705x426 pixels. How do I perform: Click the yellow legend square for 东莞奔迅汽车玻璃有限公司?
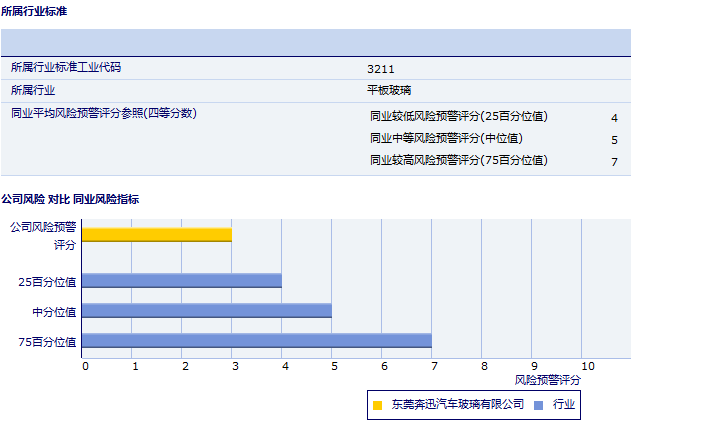tap(377, 405)
